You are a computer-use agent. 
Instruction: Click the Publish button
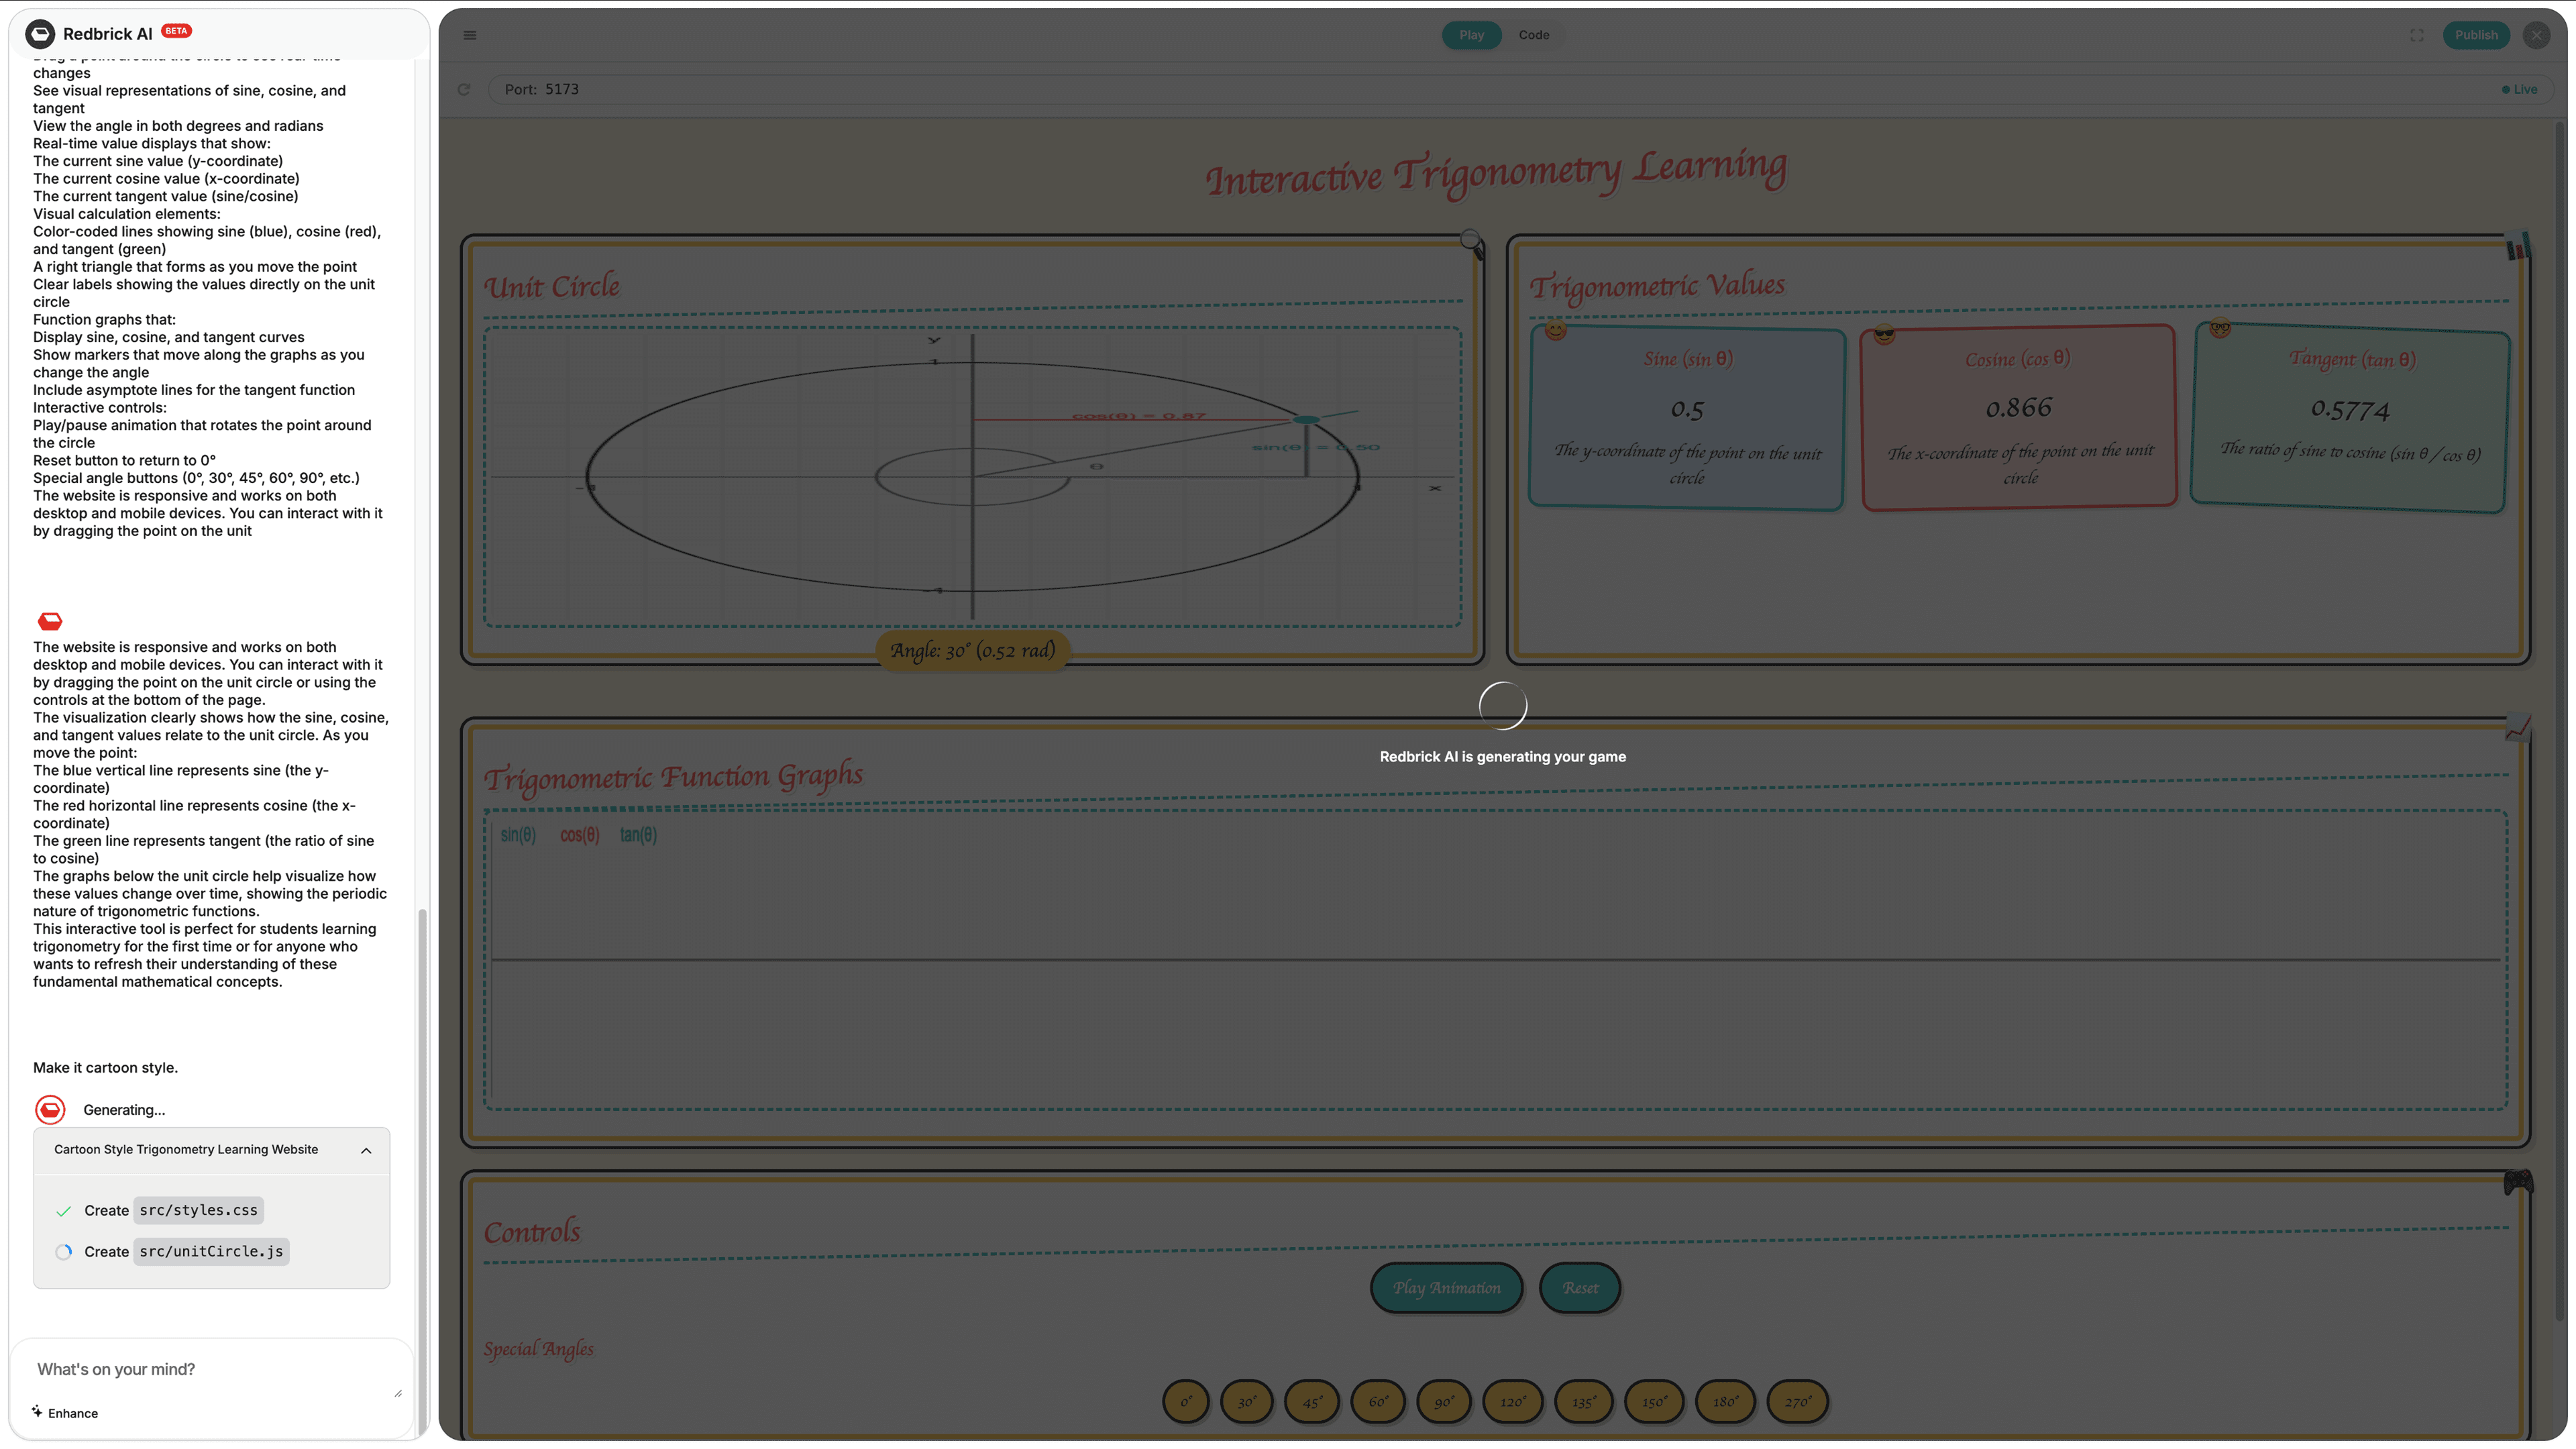point(2476,35)
